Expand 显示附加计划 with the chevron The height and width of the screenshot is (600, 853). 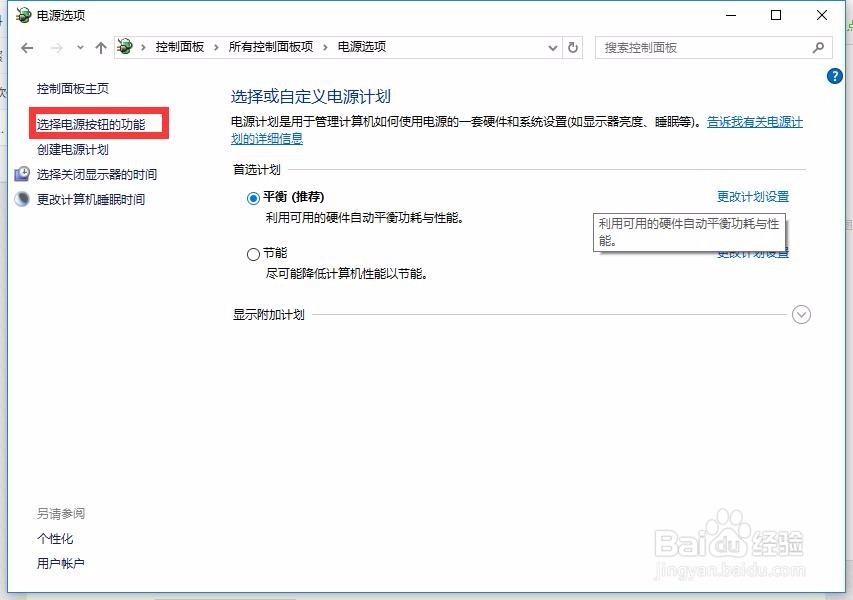801,314
